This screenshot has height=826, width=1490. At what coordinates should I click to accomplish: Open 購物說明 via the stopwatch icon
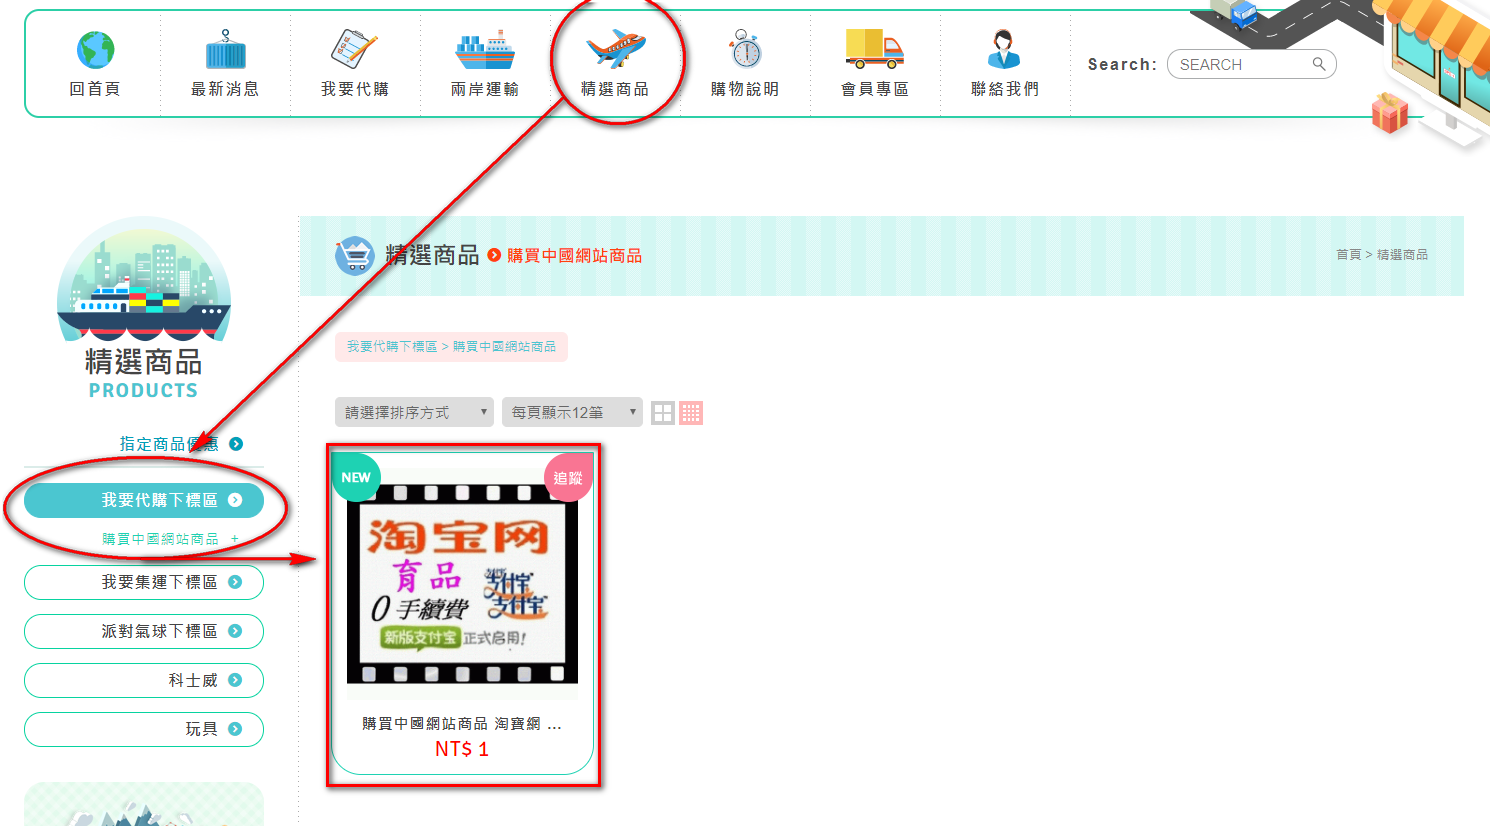(x=745, y=49)
